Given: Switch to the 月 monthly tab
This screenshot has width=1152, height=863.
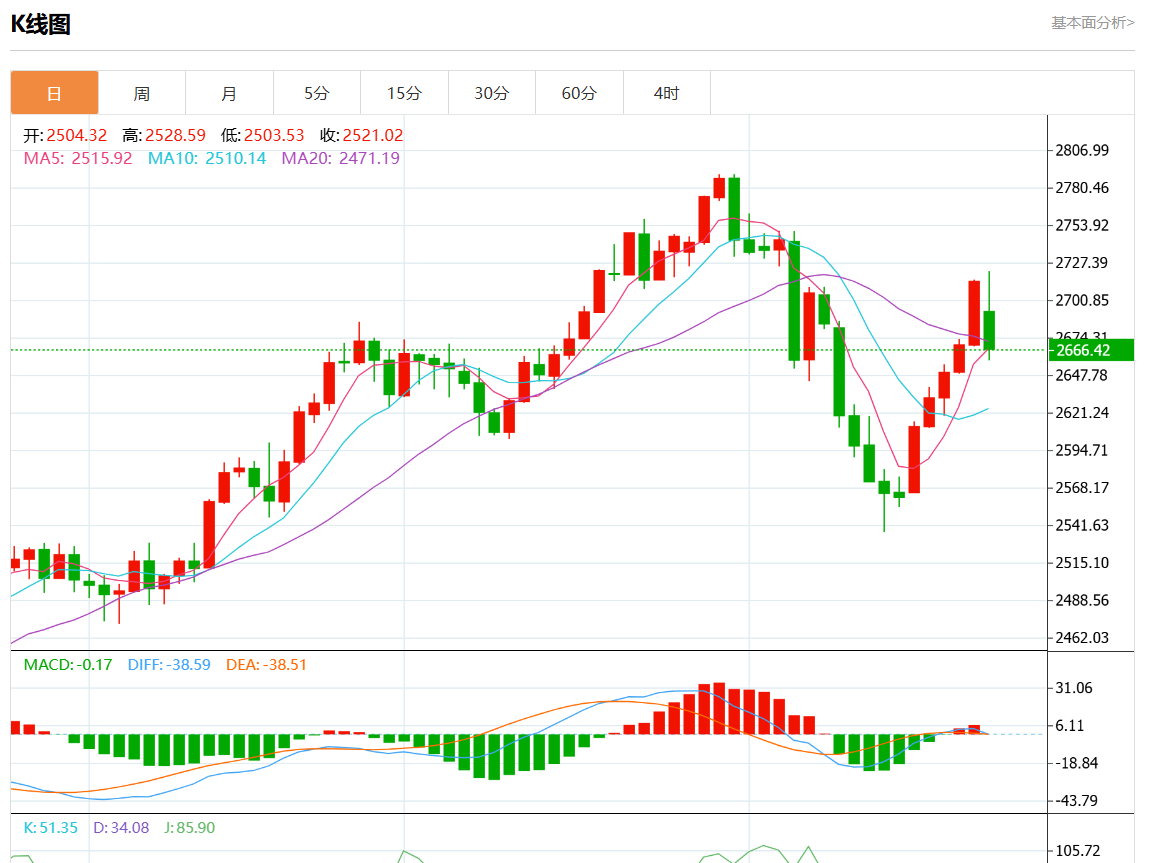Looking at the screenshot, I should pyautogui.click(x=229, y=93).
